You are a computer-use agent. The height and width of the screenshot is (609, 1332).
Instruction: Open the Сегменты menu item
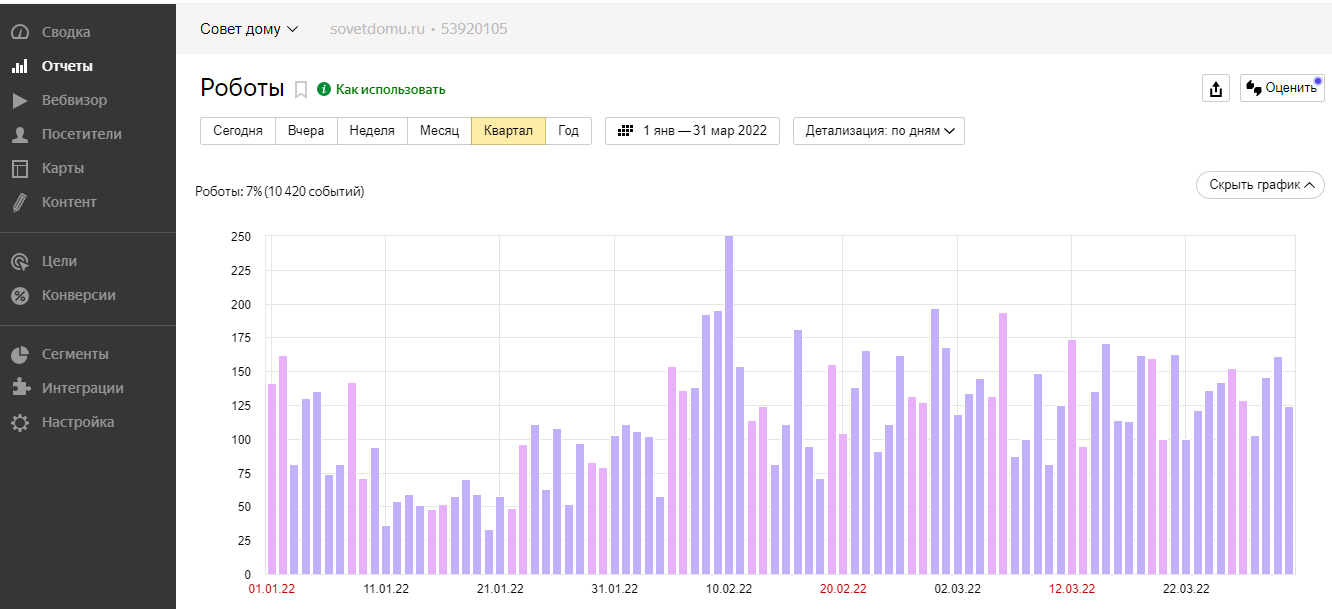75,354
